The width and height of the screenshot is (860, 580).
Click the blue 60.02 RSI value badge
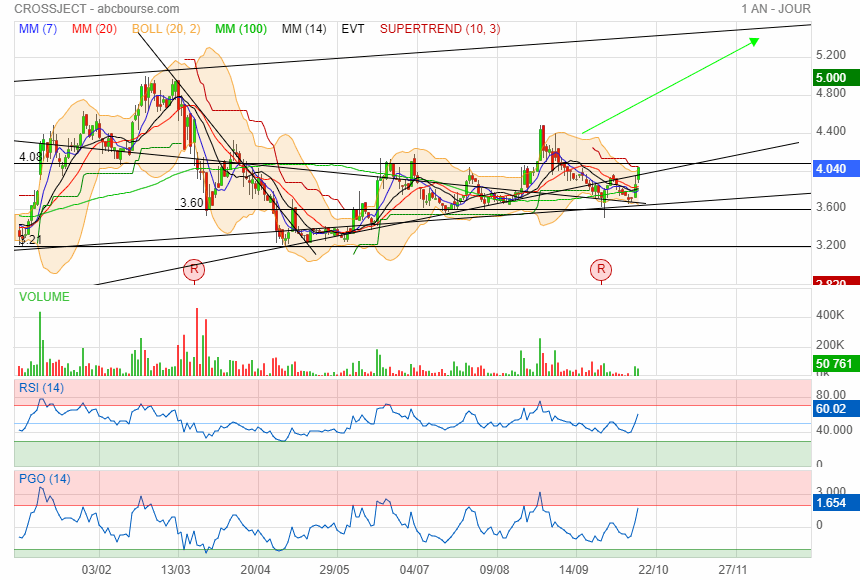837,409
